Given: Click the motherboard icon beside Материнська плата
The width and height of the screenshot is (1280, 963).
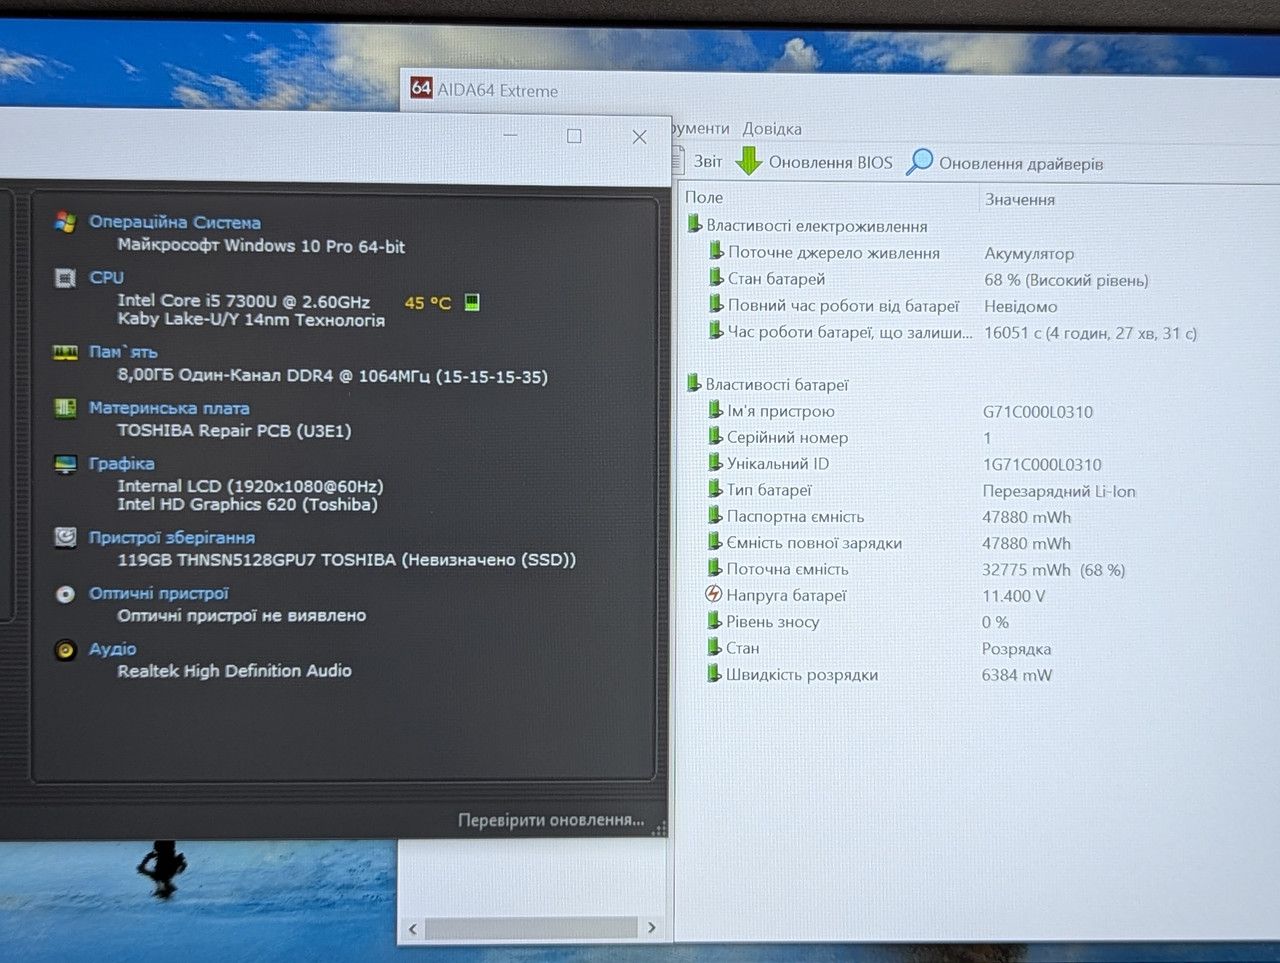Looking at the screenshot, I should (65, 408).
